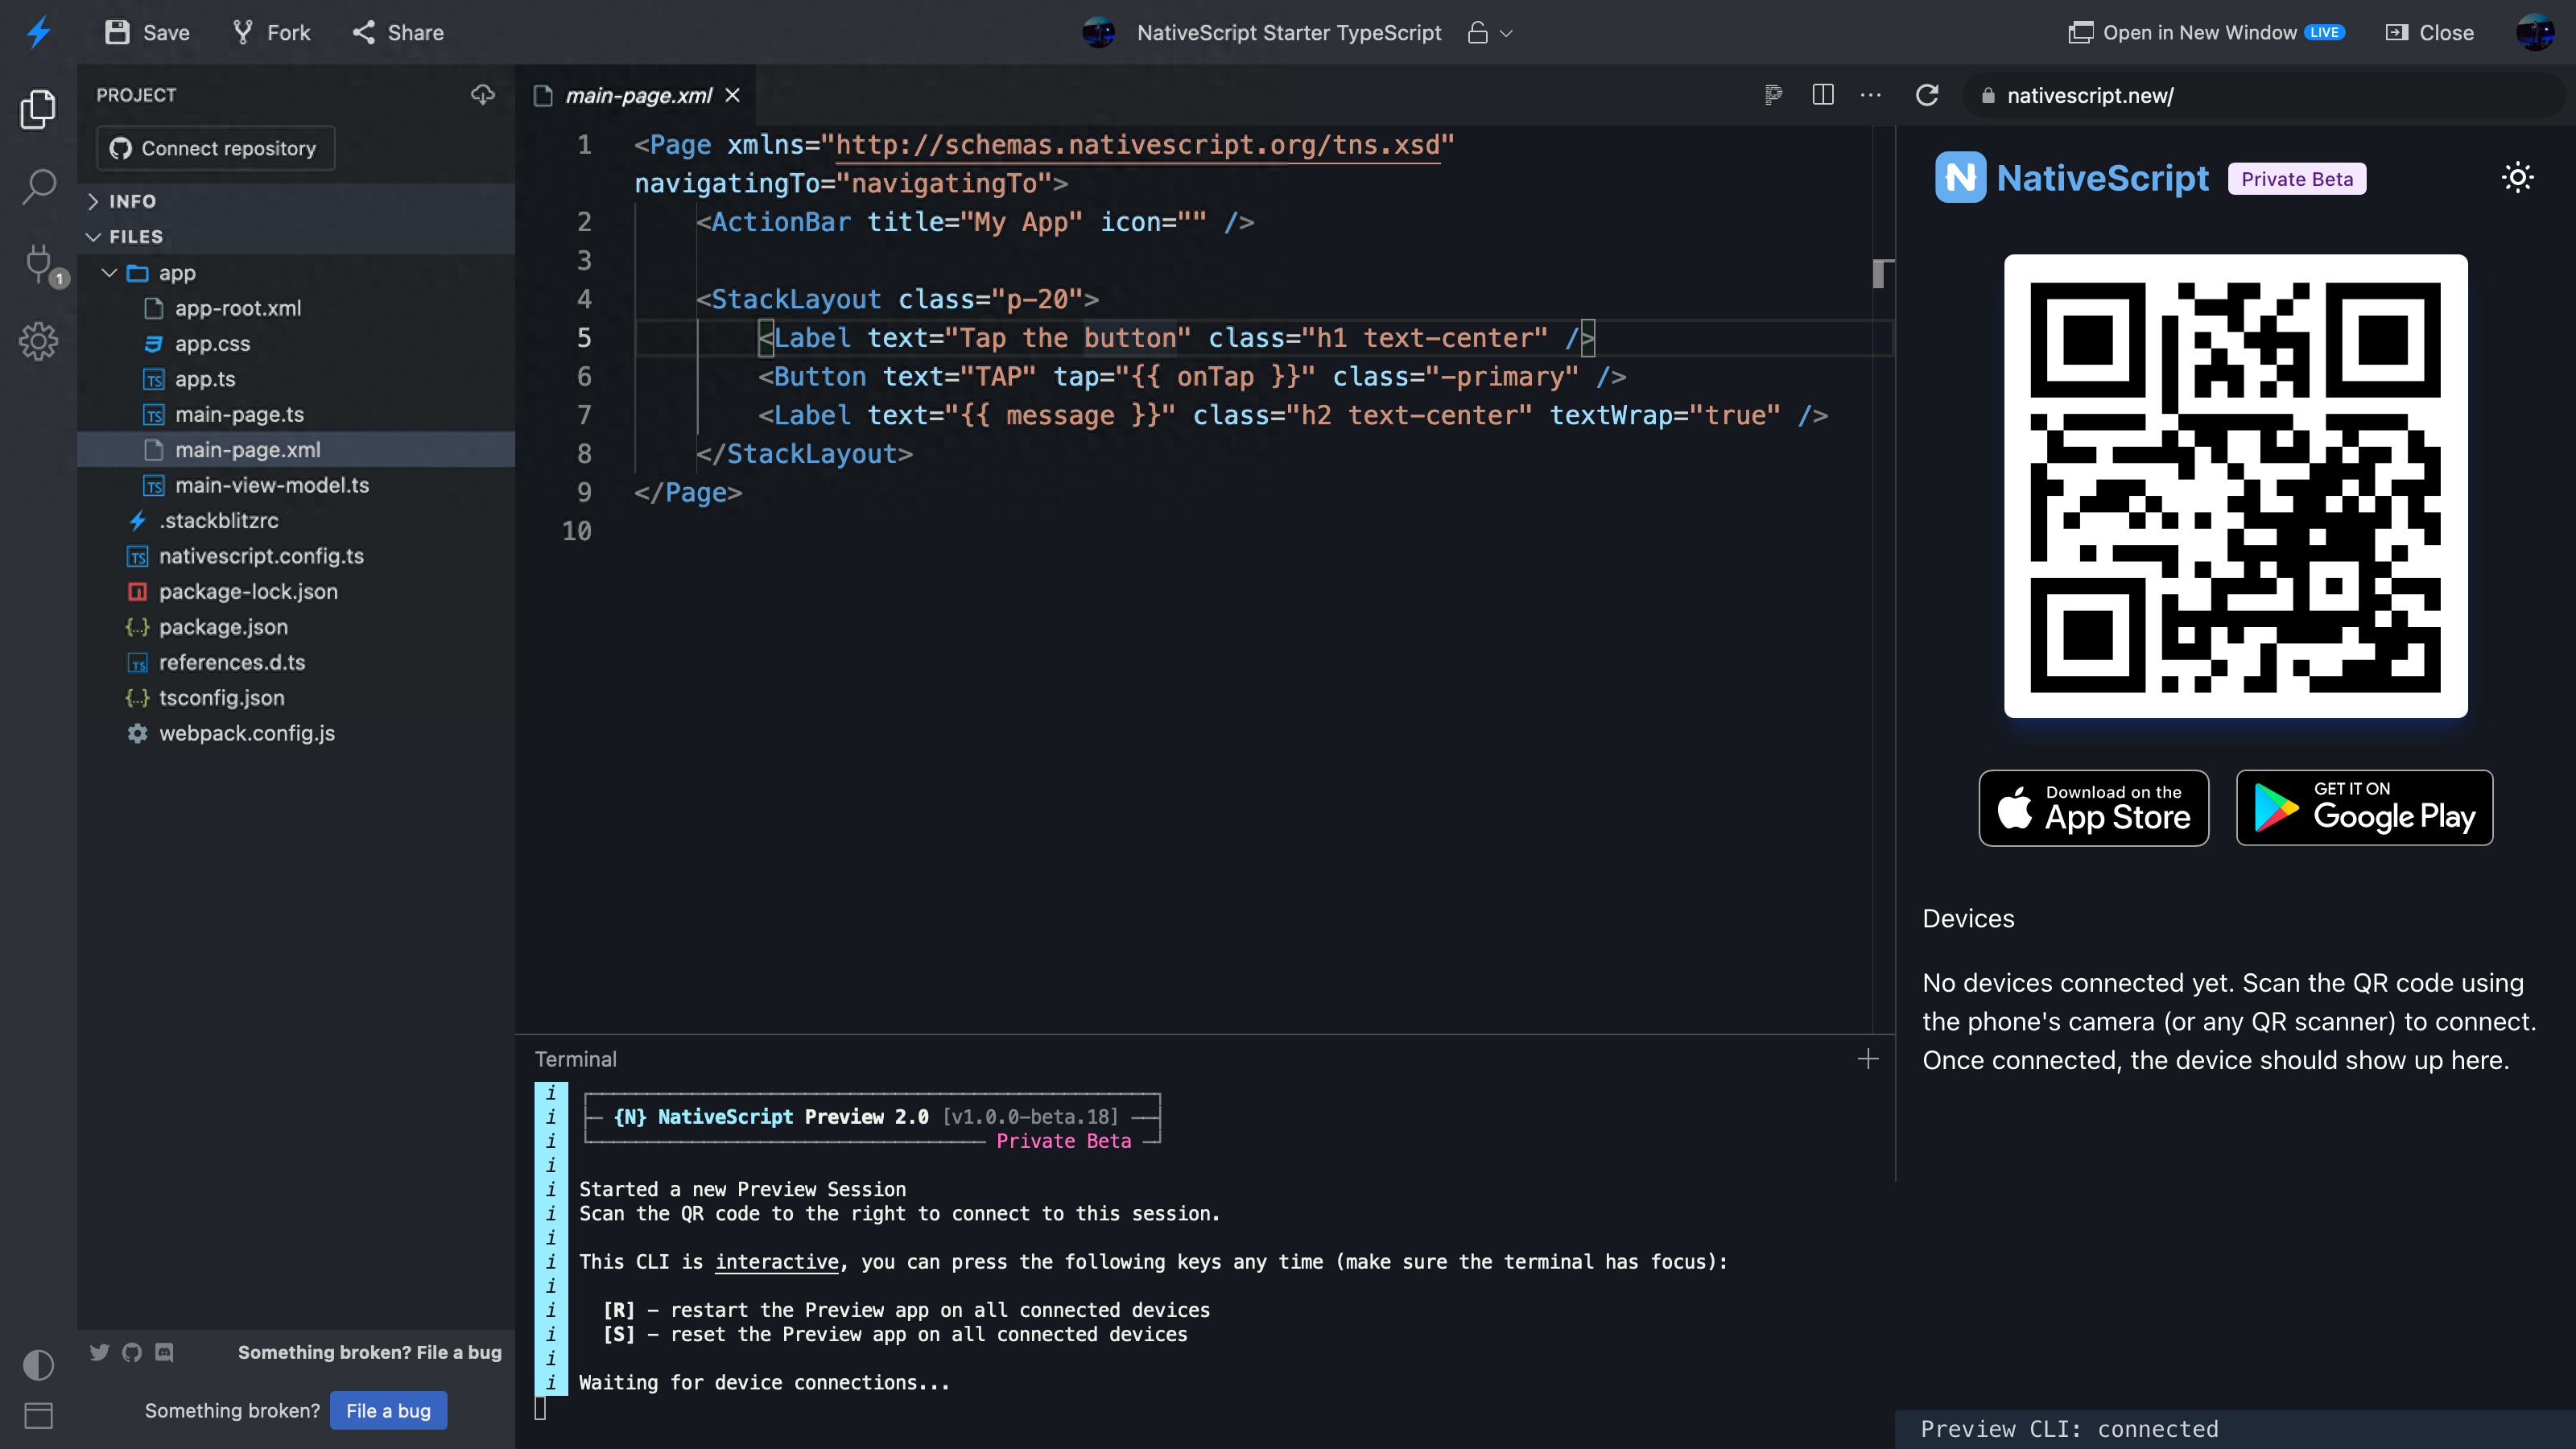Click File a bug button
Screen dimensions: 2576x1449
click(x=388, y=1410)
